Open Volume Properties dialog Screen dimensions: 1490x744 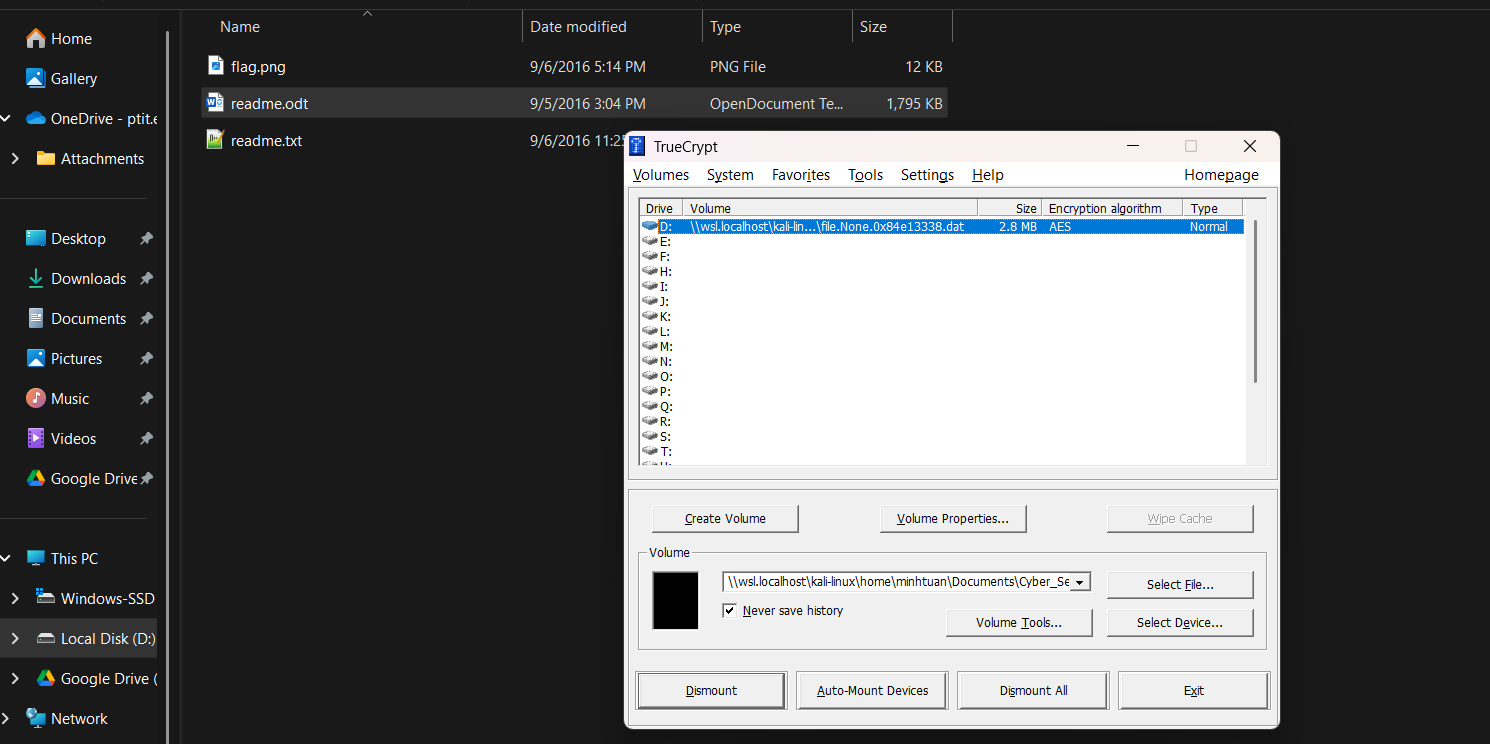point(953,519)
